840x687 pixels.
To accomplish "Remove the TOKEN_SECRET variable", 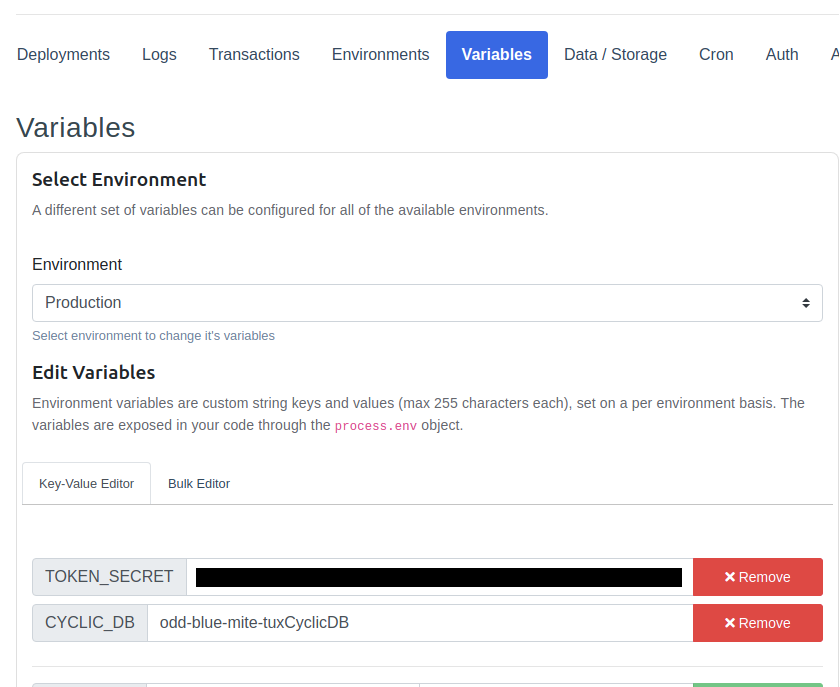I will coord(757,577).
